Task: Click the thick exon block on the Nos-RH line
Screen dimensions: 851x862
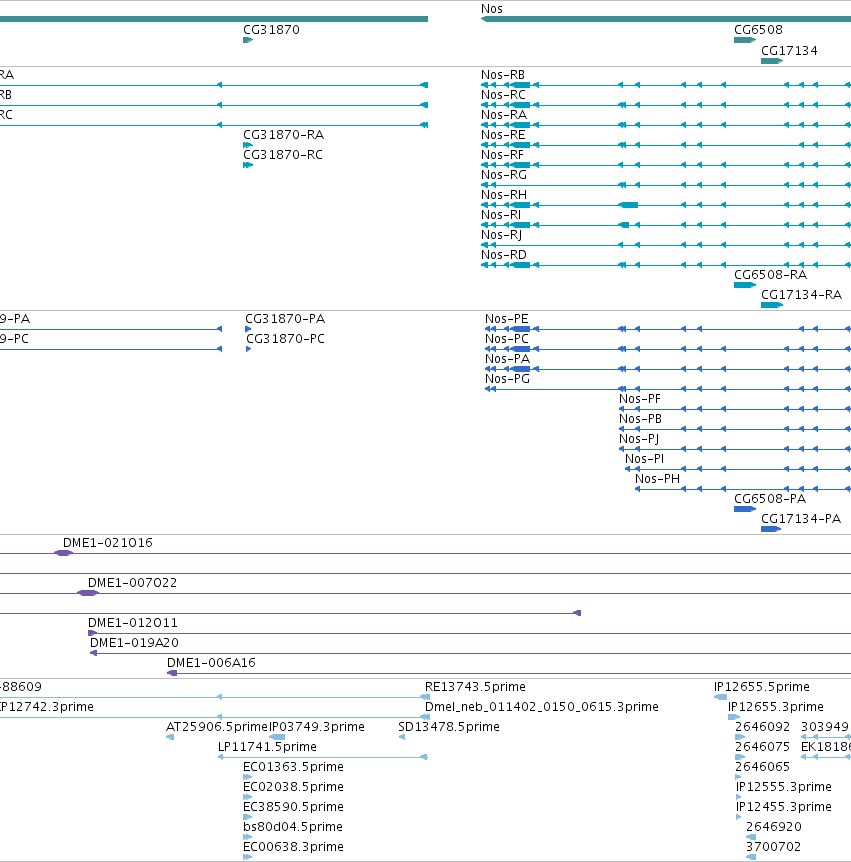Action: coord(629,205)
